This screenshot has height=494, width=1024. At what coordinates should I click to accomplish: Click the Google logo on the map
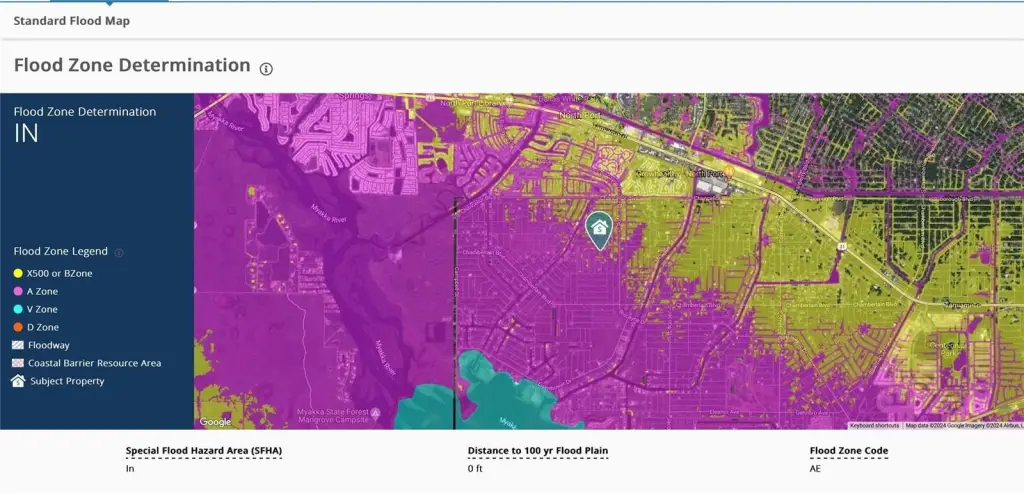coord(215,422)
